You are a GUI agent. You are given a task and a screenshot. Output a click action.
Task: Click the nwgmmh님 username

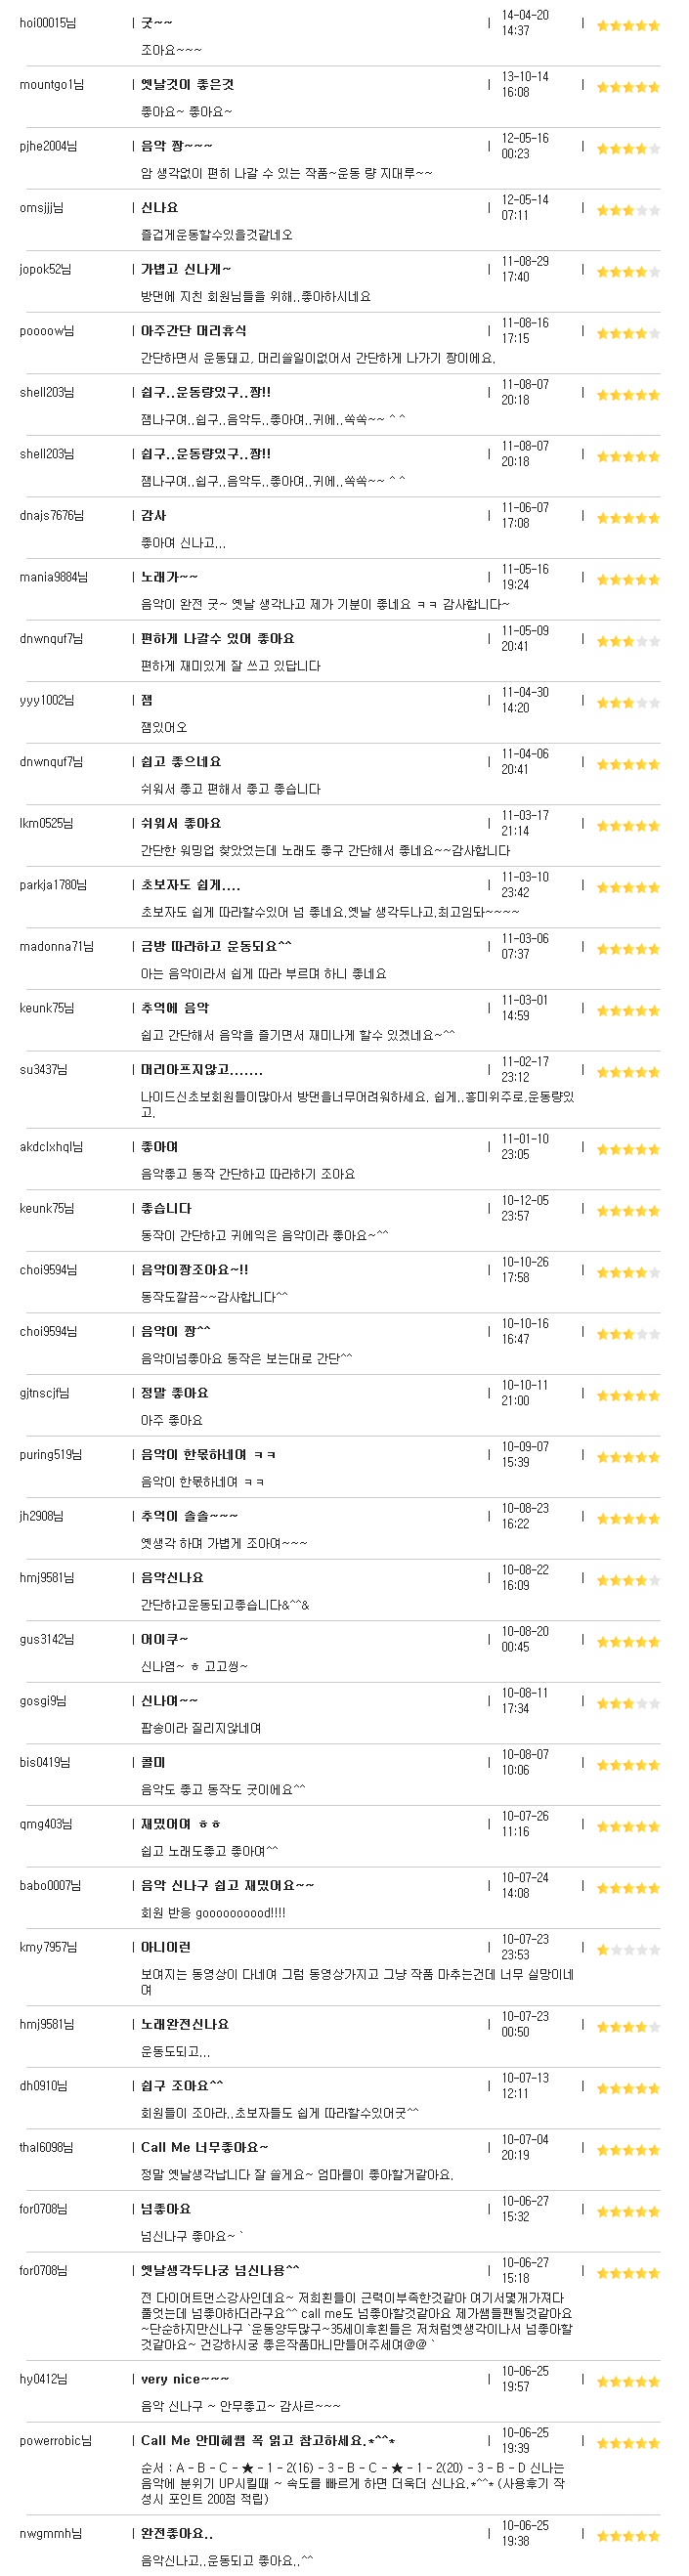pos(51,2533)
